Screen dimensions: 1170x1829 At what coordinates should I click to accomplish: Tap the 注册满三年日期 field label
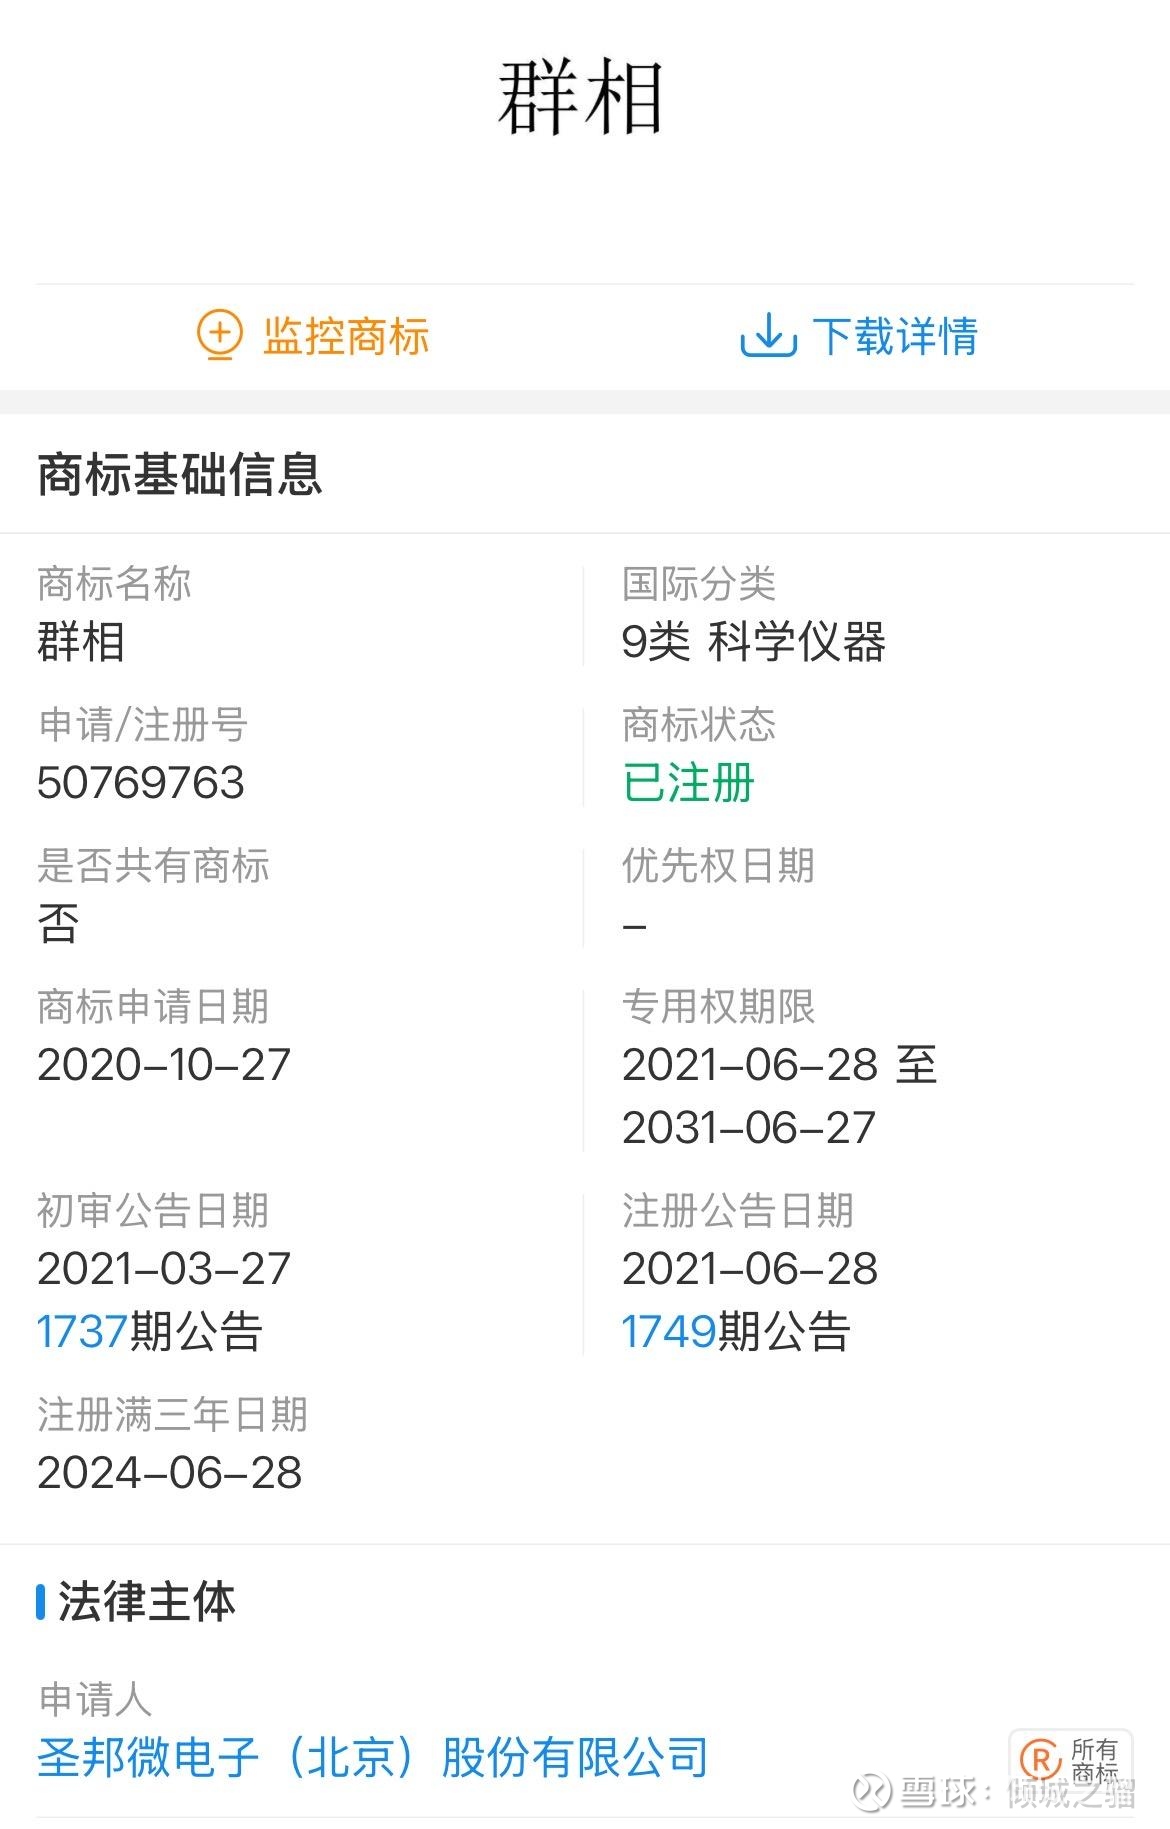click(x=173, y=1415)
